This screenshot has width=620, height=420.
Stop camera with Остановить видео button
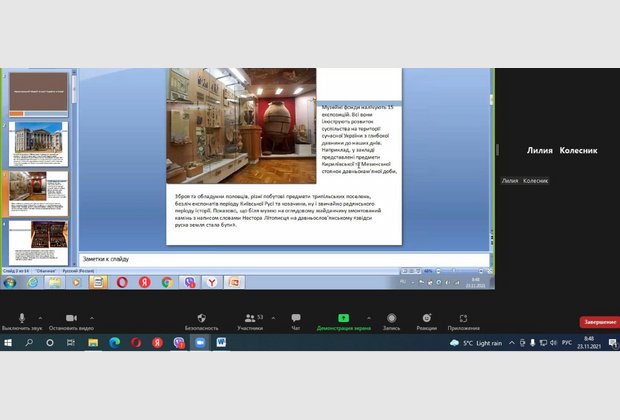pos(71,318)
